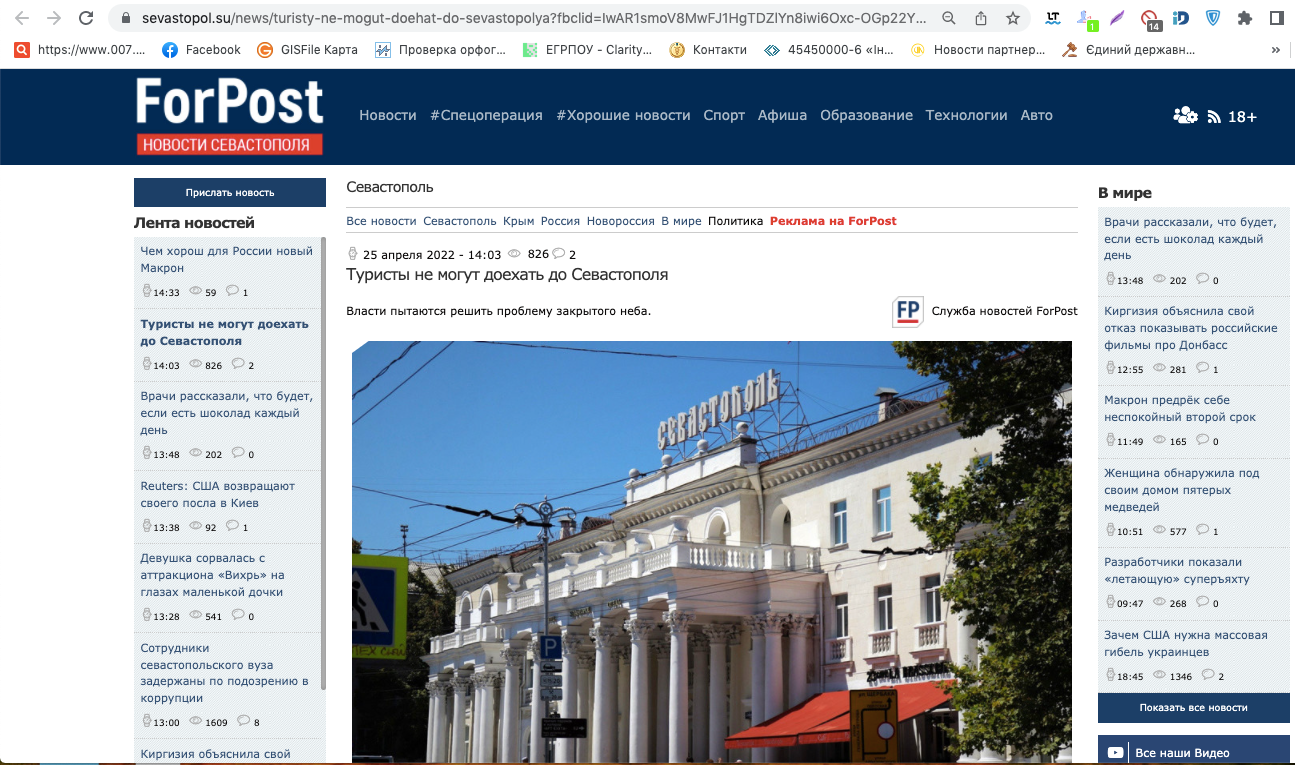Open the #Спецоперация menu item

486,115
